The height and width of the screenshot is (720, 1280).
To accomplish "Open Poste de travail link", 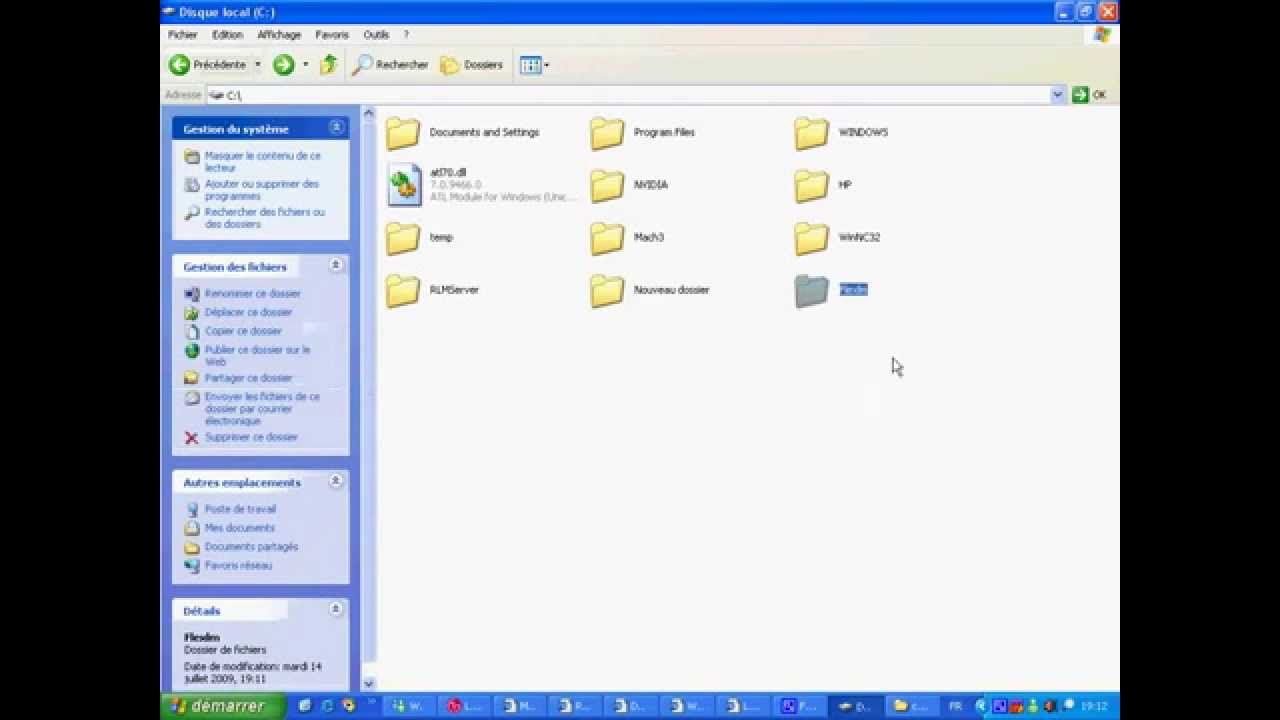I will click(240, 509).
